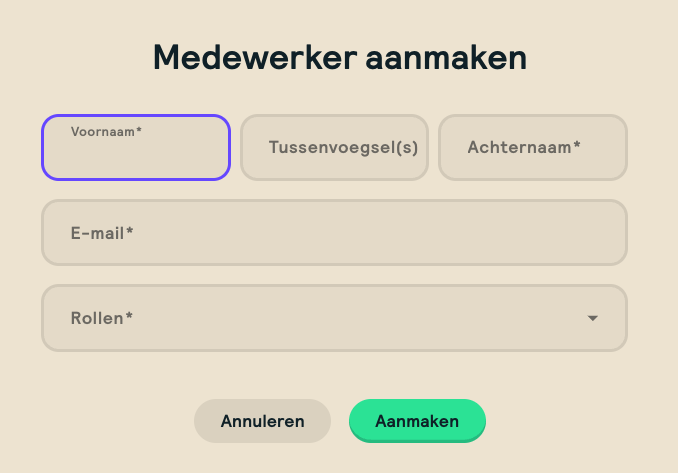Screen dimensions: 678x473
Task: Click into the E-mail field
Action: (334, 233)
